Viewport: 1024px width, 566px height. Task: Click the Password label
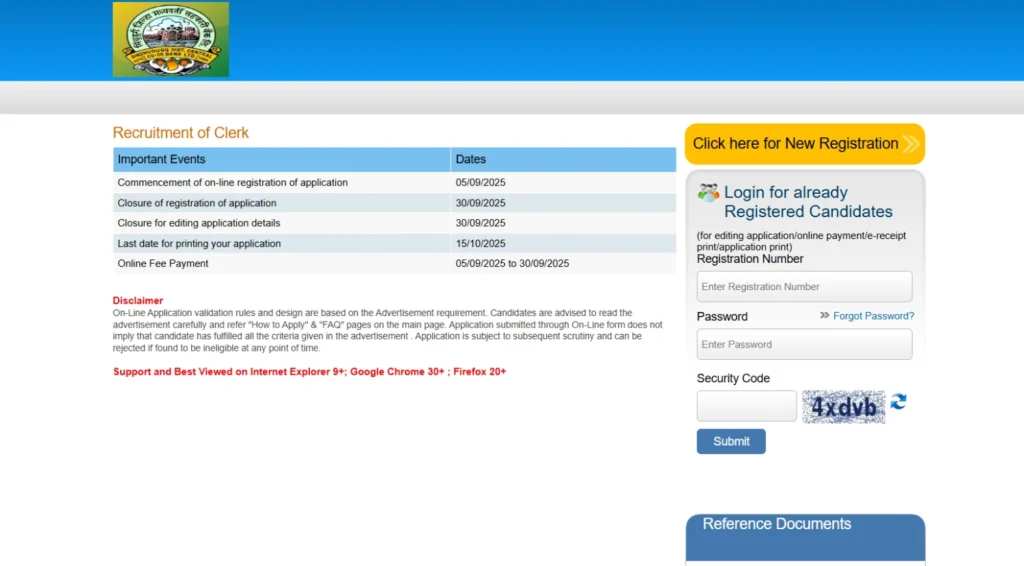point(722,317)
